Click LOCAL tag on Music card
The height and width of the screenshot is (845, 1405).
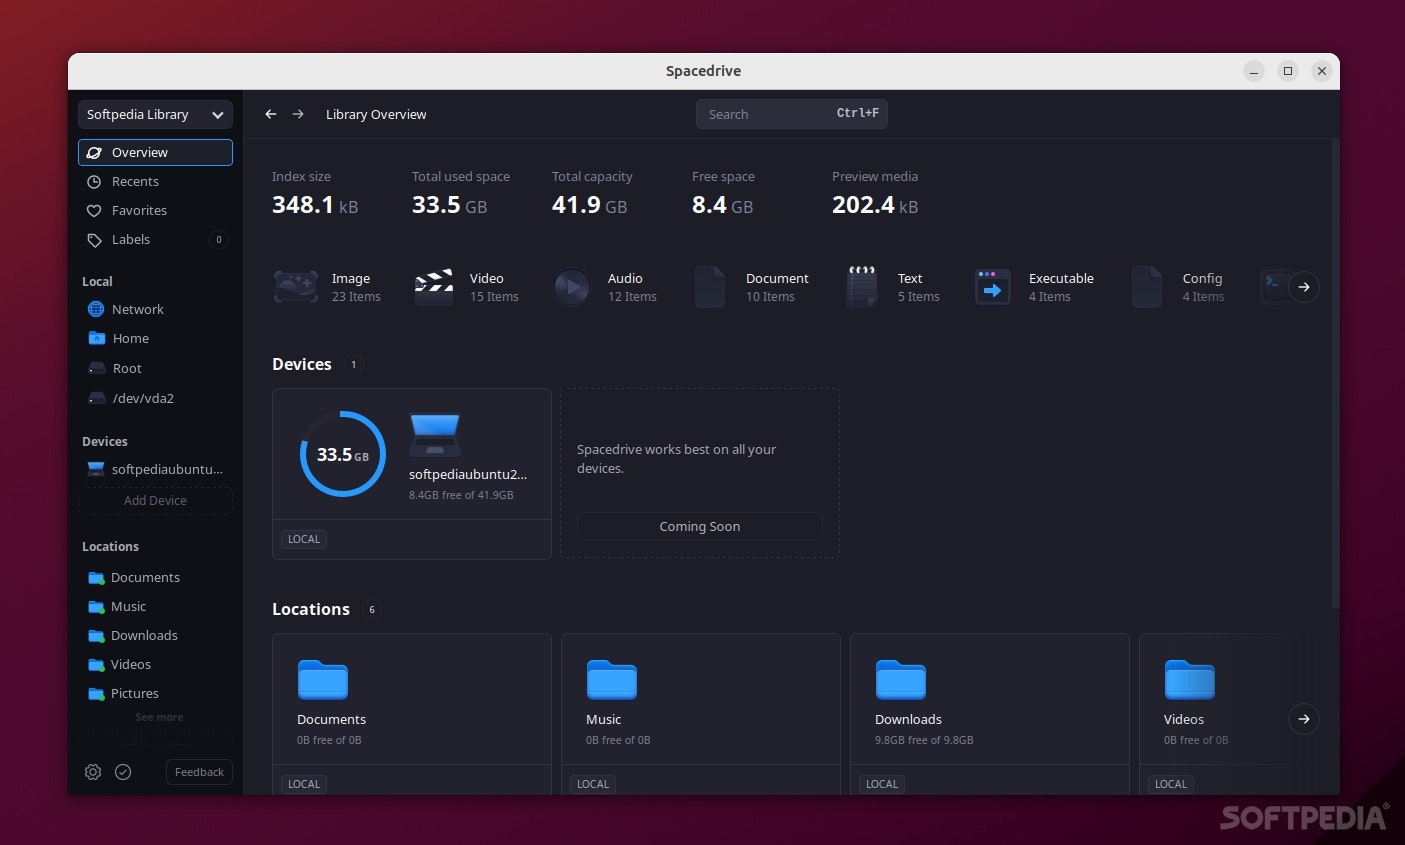(x=593, y=784)
